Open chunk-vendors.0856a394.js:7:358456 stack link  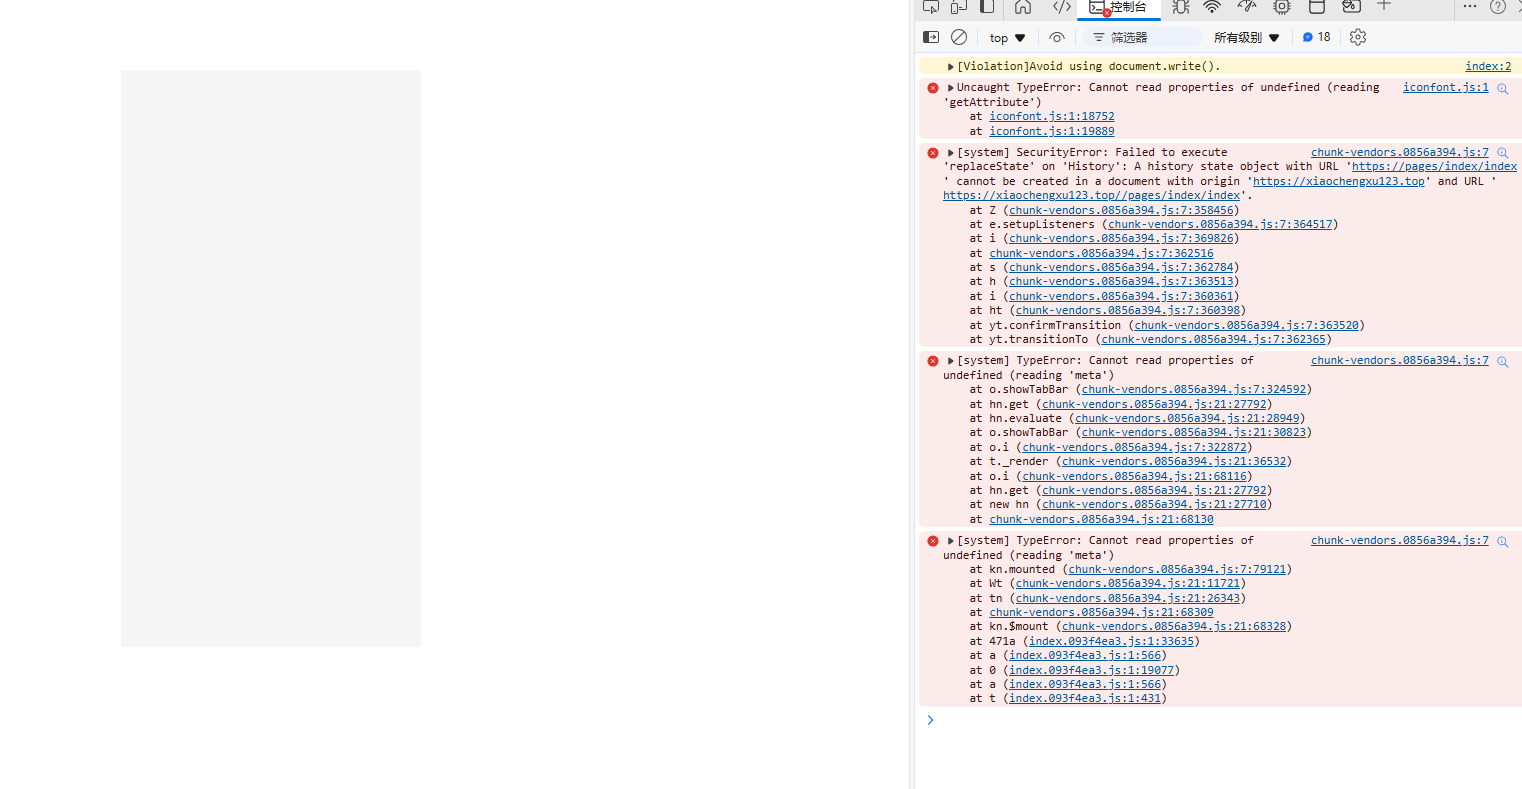(x=1121, y=210)
